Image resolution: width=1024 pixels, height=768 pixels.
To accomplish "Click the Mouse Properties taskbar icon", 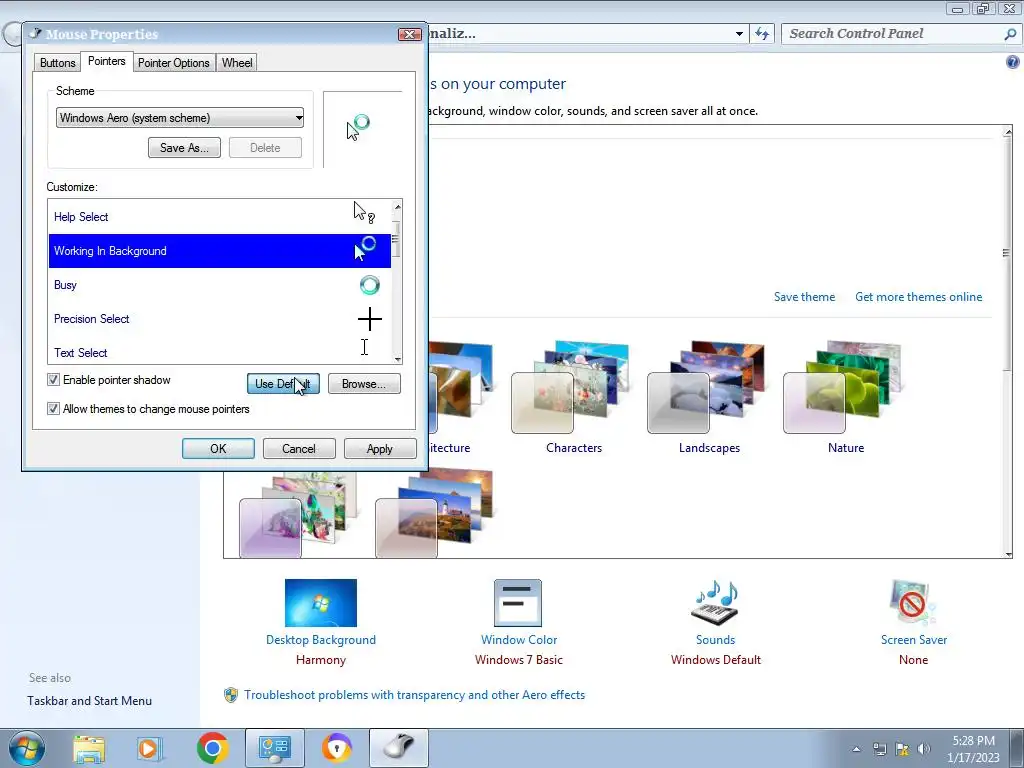I will (x=399, y=748).
